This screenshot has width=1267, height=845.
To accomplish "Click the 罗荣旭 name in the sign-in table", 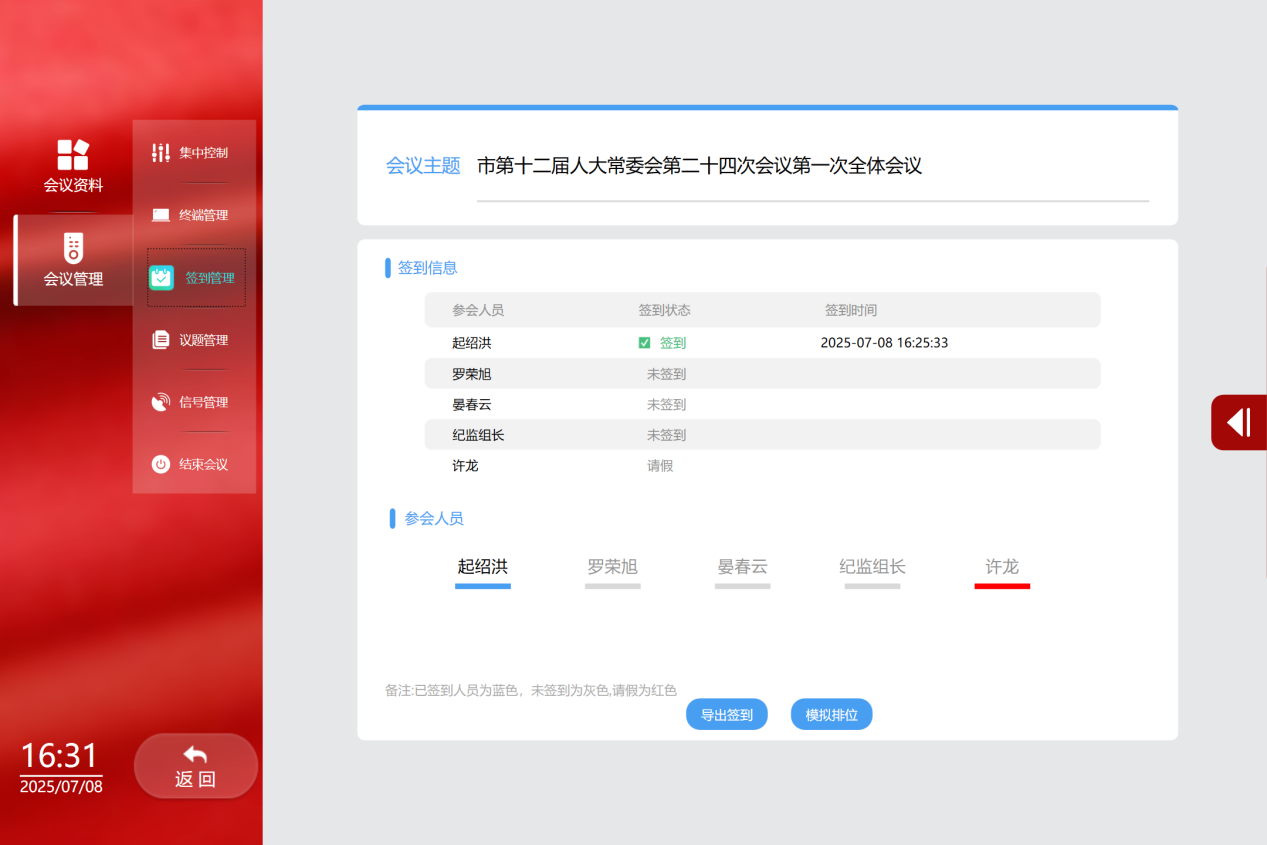I will coord(472,374).
